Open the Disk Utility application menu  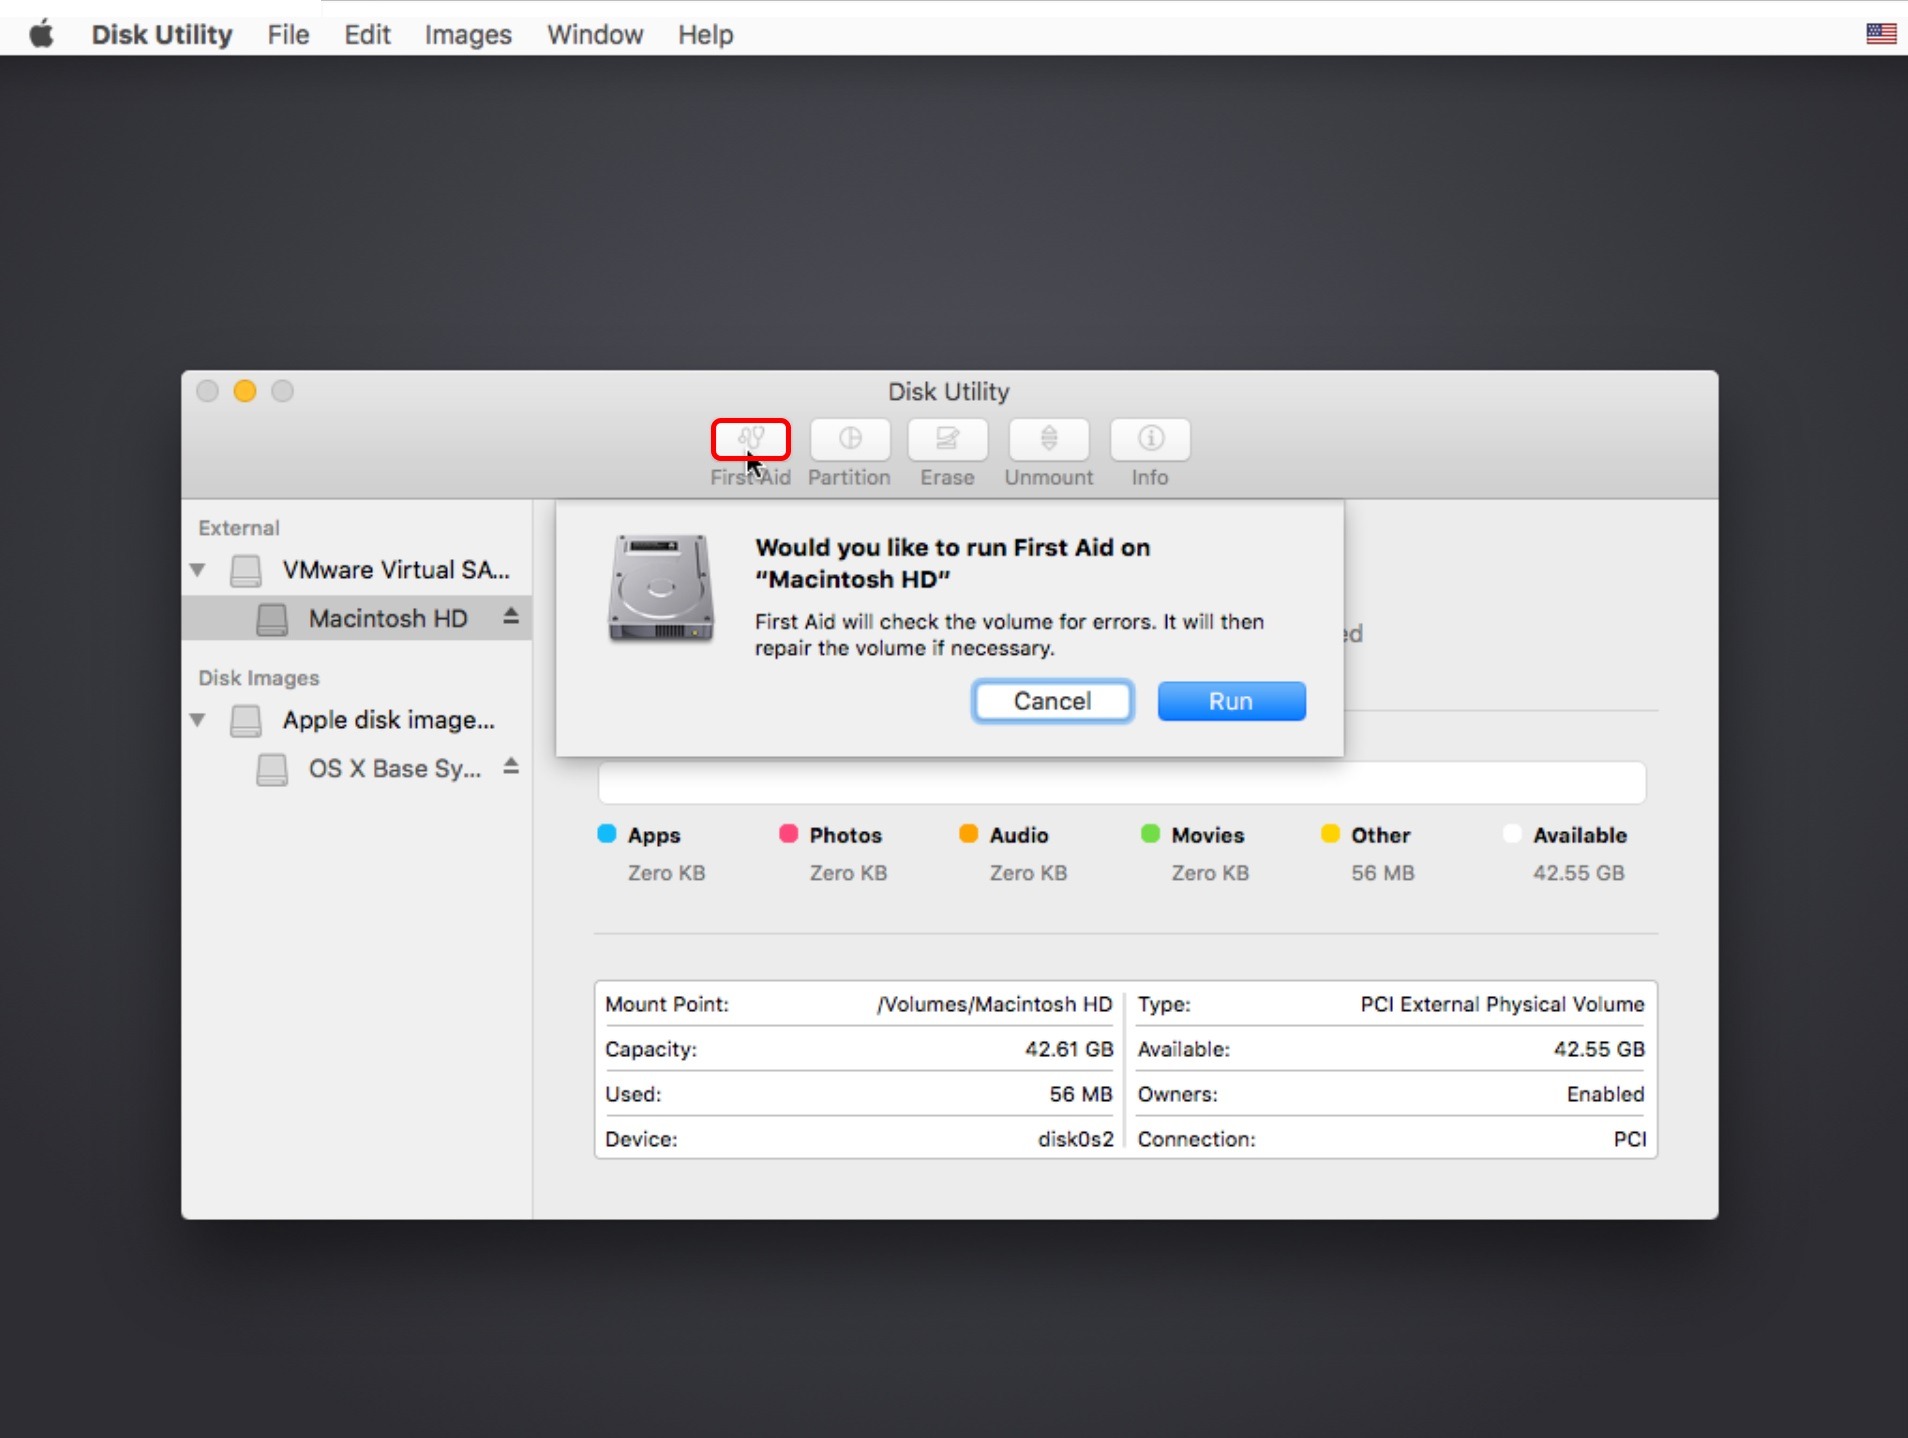pyautogui.click(x=162, y=35)
